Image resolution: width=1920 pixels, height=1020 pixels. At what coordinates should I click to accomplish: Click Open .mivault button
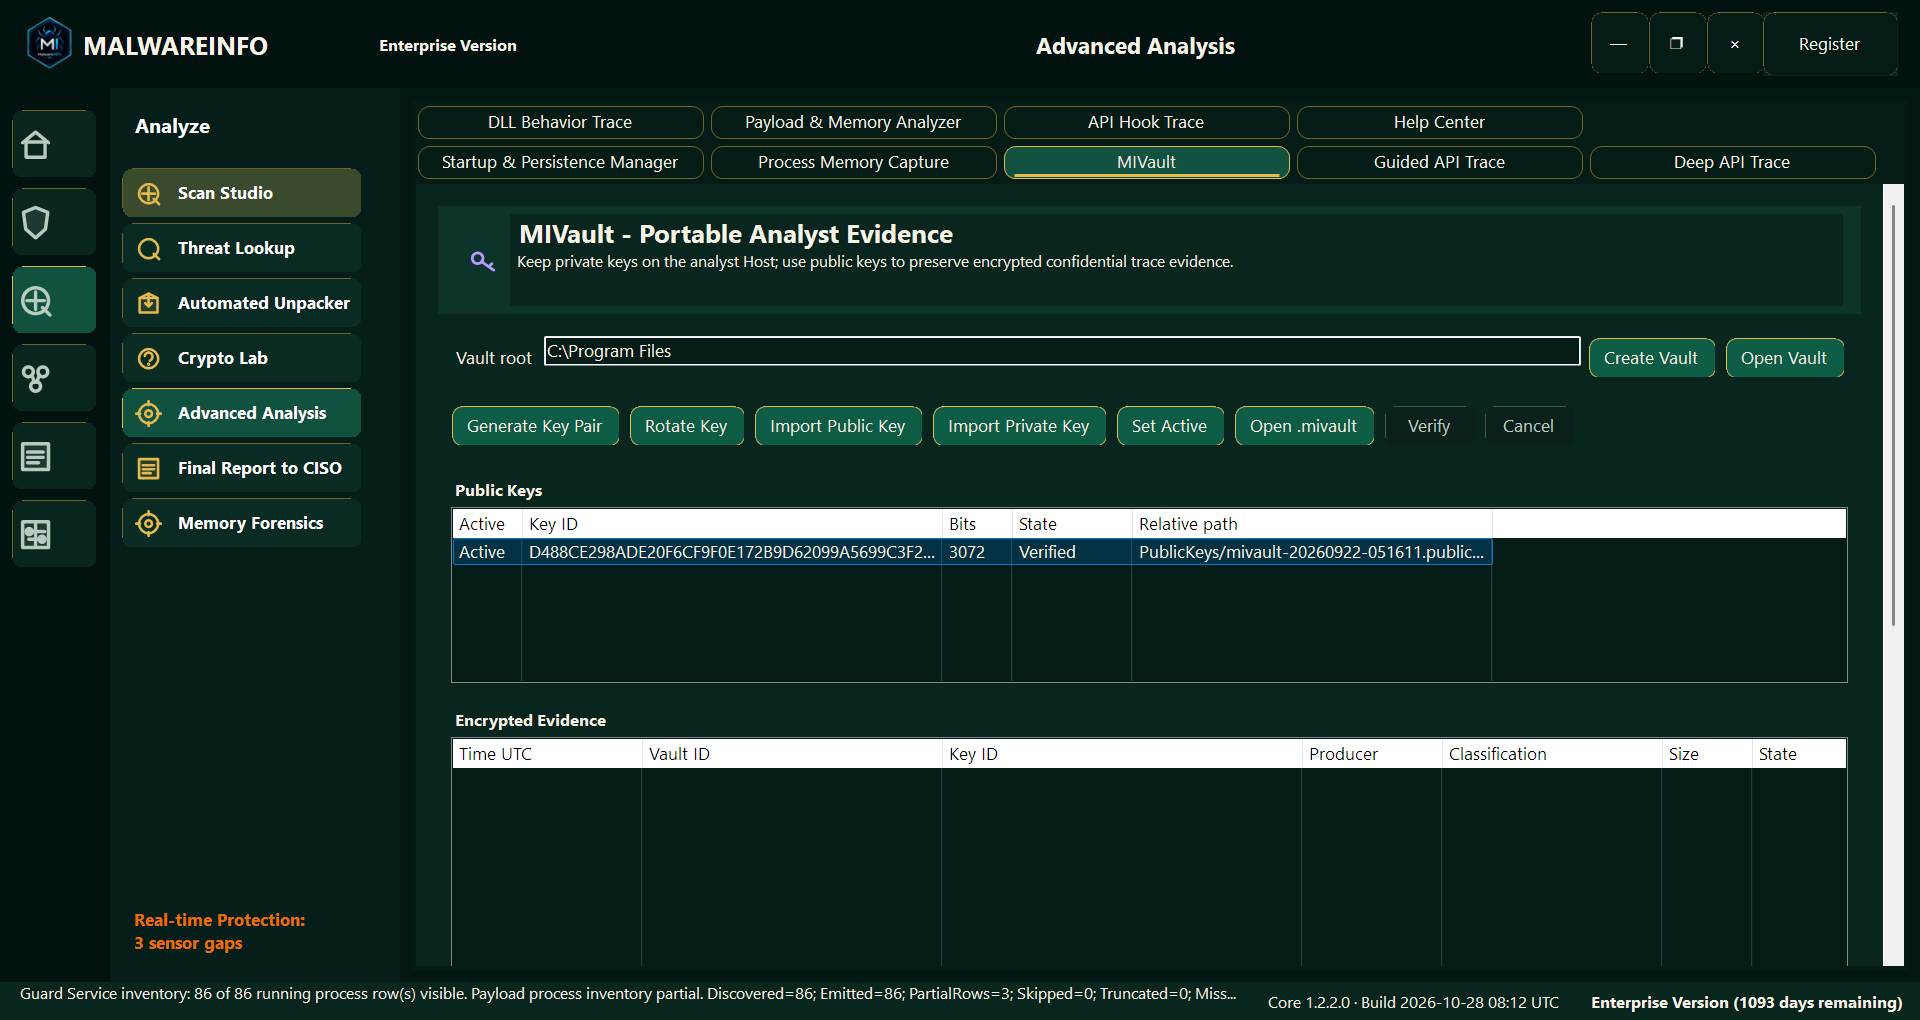[x=1304, y=426]
